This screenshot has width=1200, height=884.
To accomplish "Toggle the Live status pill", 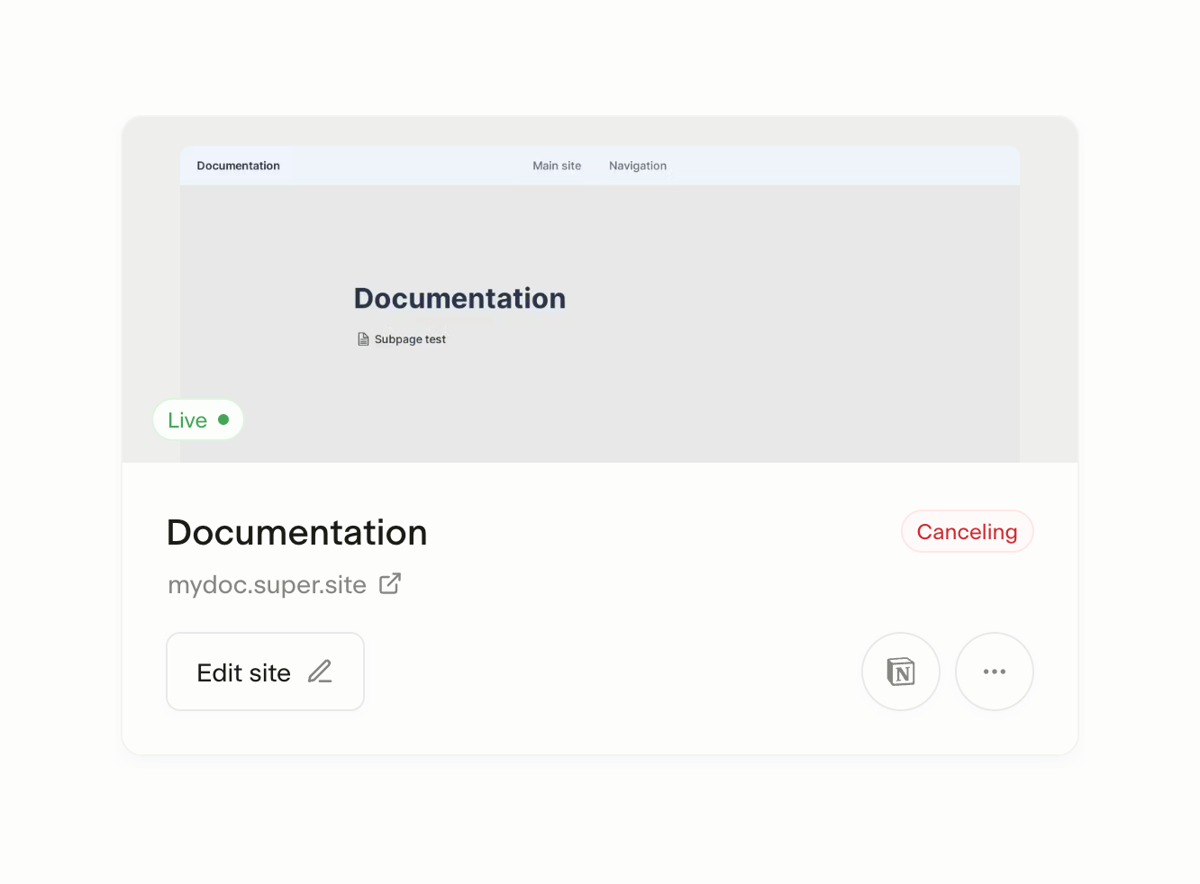I will tap(197, 419).
